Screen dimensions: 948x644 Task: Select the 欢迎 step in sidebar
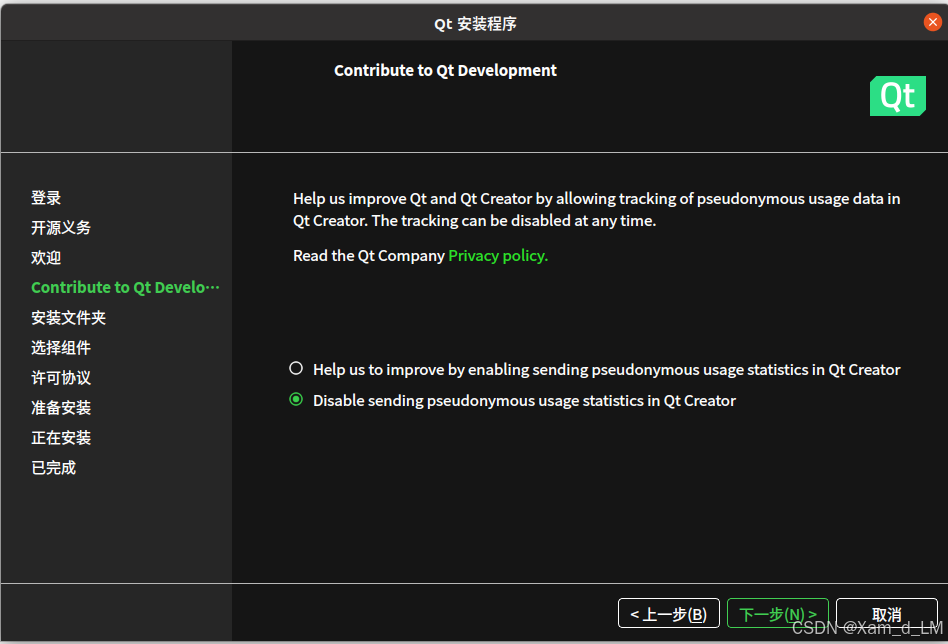46,258
